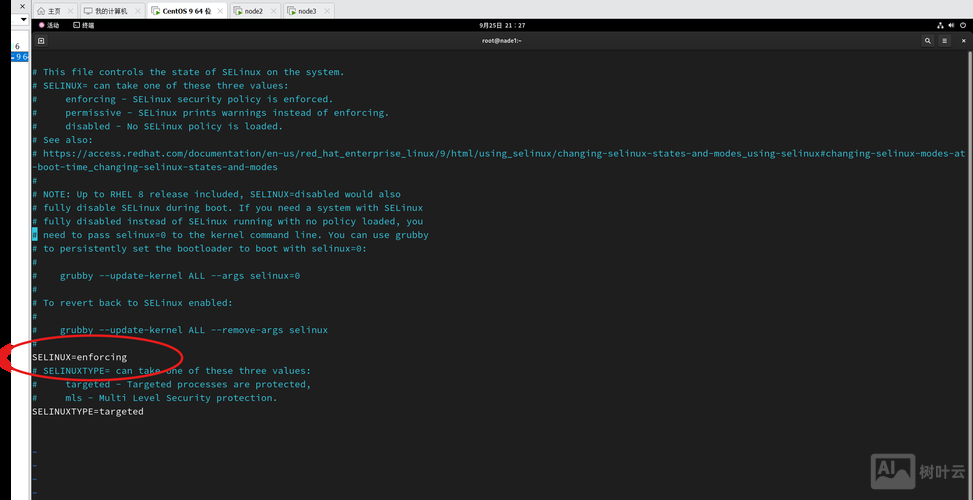Close the 主页 tab
Image resolution: width=973 pixels, height=500 pixels.
click(x=70, y=11)
